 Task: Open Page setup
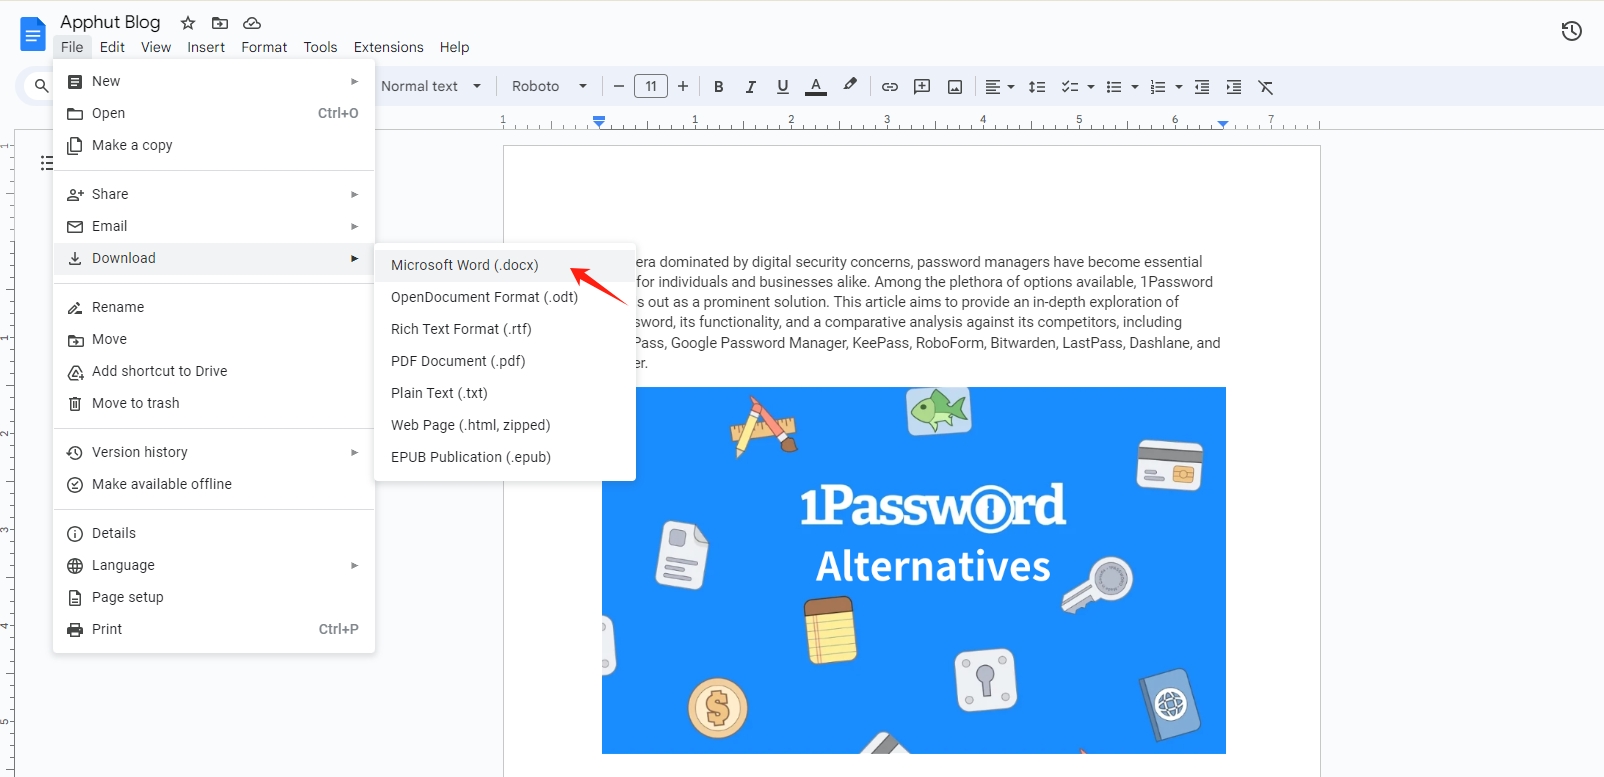pyautogui.click(x=214, y=597)
